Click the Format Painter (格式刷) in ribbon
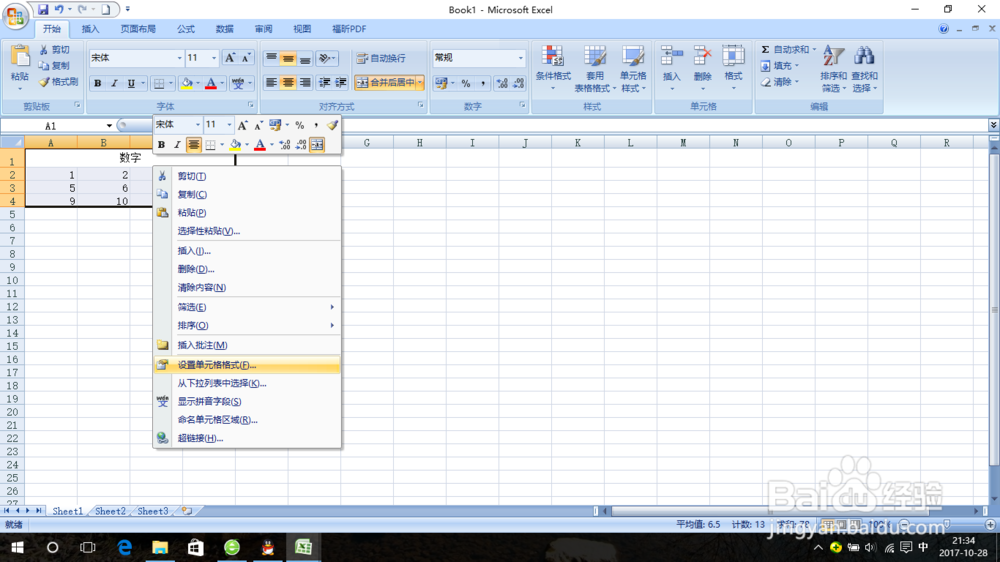This screenshot has height=562, width=1000. (58, 82)
